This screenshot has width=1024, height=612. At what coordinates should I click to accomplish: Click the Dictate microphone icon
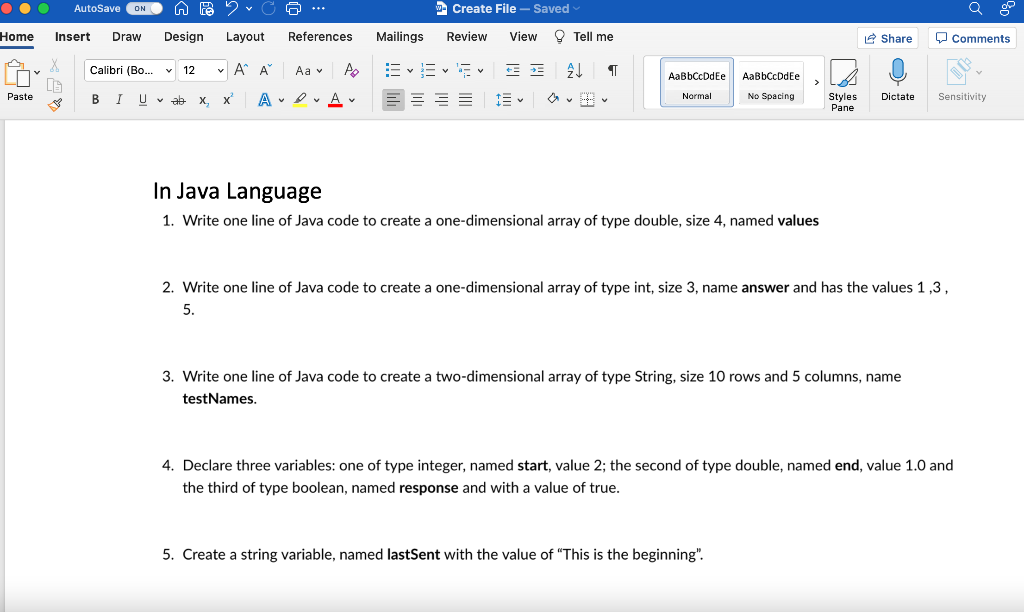coord(897,72)
